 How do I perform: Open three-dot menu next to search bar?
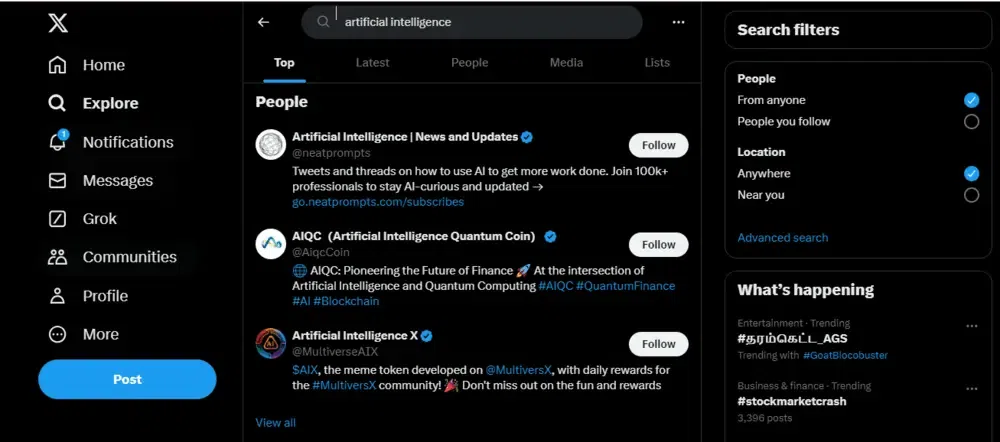click(x=679, y=22)
